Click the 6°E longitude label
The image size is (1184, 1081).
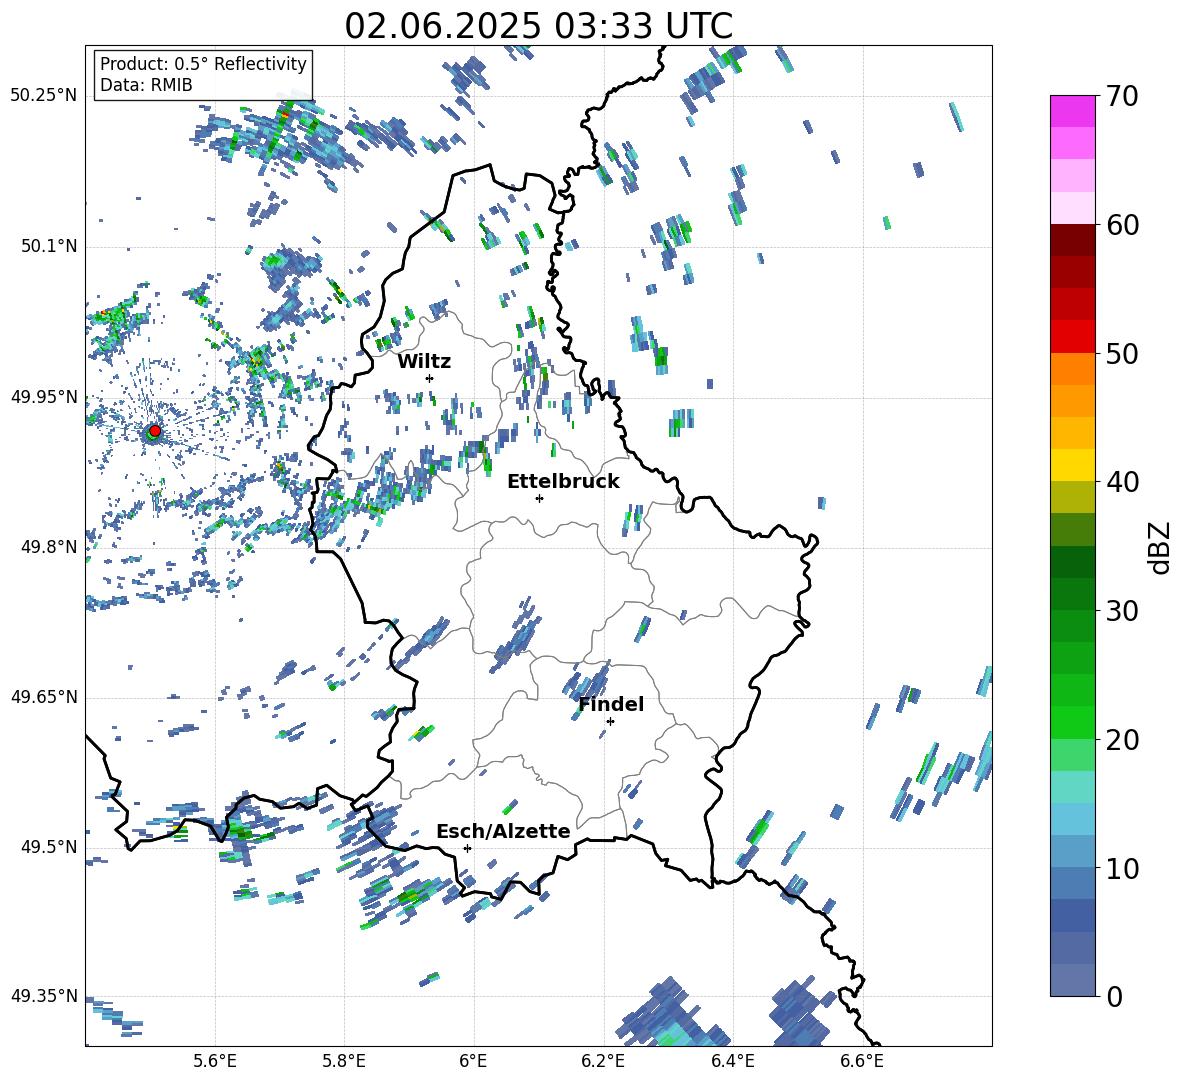point(473,1061)
